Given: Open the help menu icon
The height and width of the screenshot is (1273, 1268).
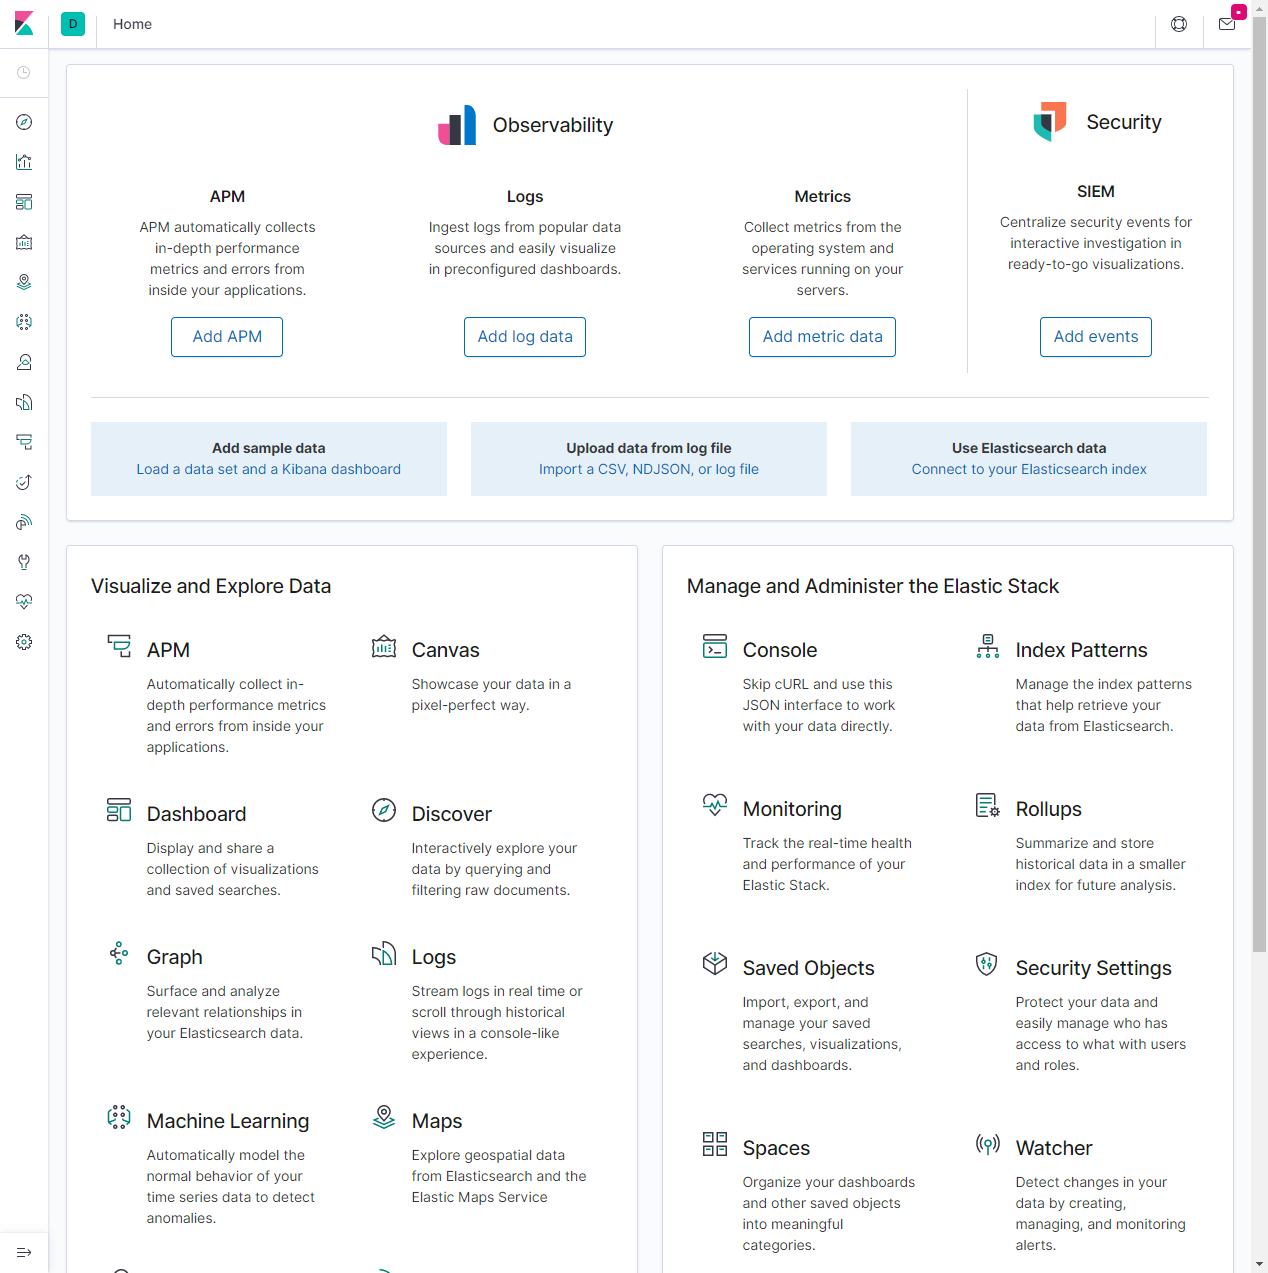Looking at the screenshot, I should point(1179,24).
